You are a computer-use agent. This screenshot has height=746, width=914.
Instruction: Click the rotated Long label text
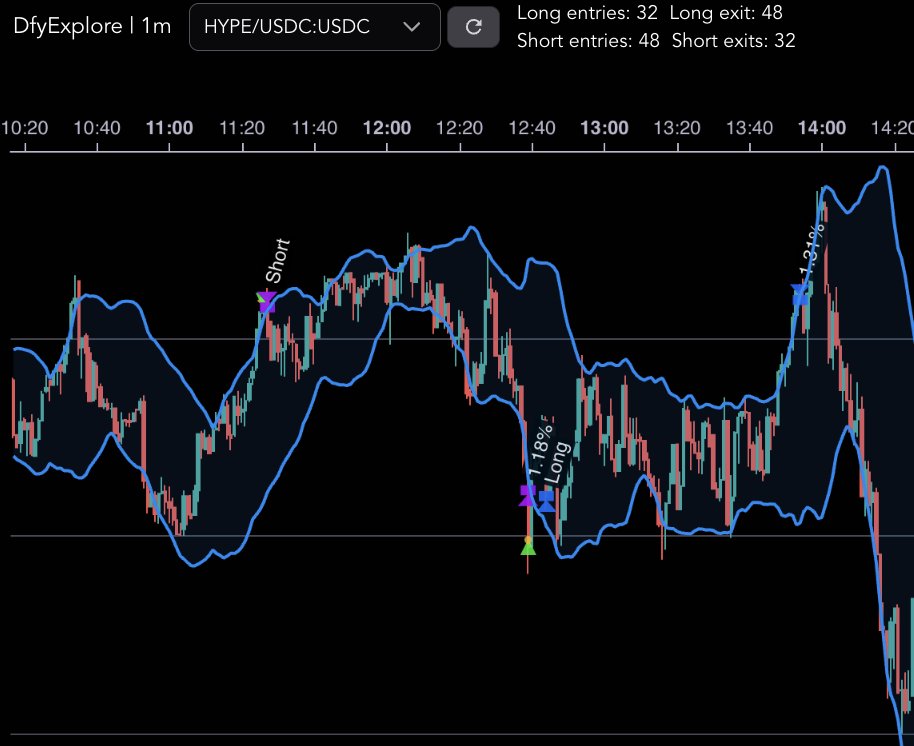(557, 463)
